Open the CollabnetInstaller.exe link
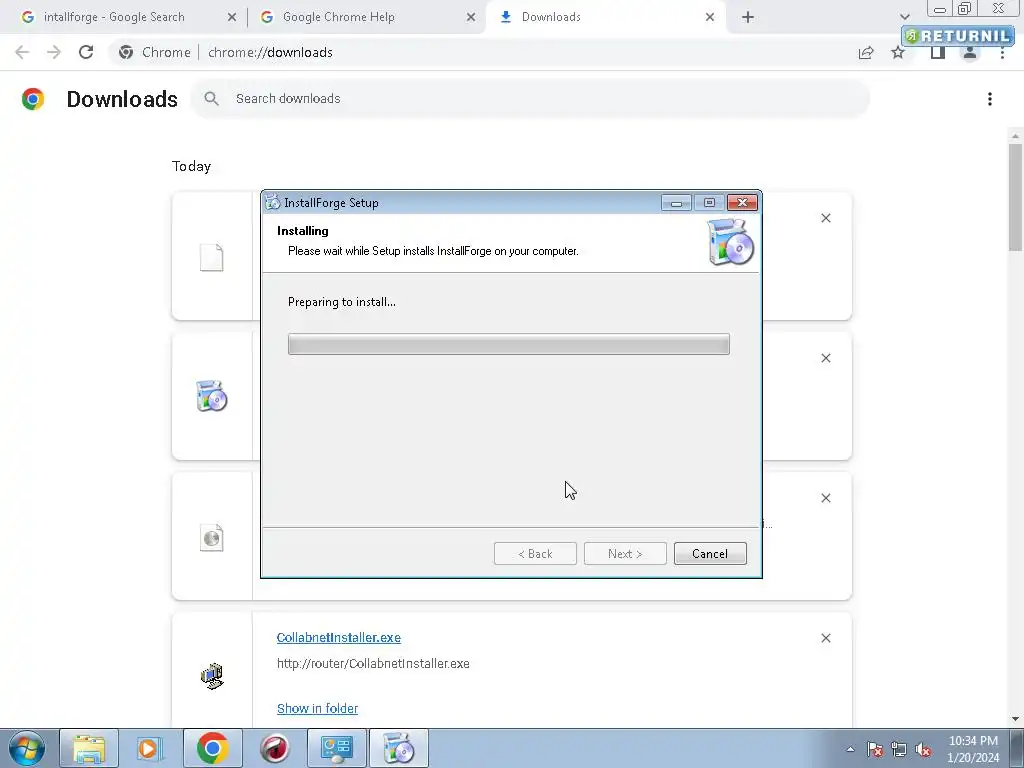 338,637
